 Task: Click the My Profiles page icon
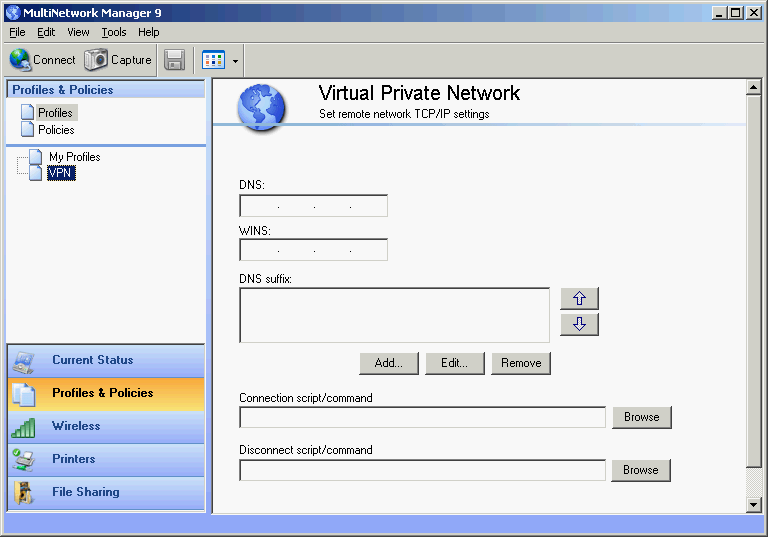[x=35, y=157]
